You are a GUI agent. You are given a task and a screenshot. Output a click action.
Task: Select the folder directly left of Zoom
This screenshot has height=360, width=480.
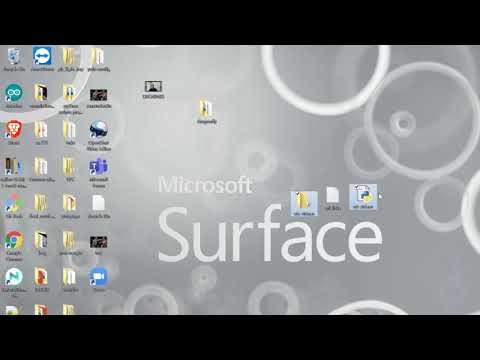point(70,279)
